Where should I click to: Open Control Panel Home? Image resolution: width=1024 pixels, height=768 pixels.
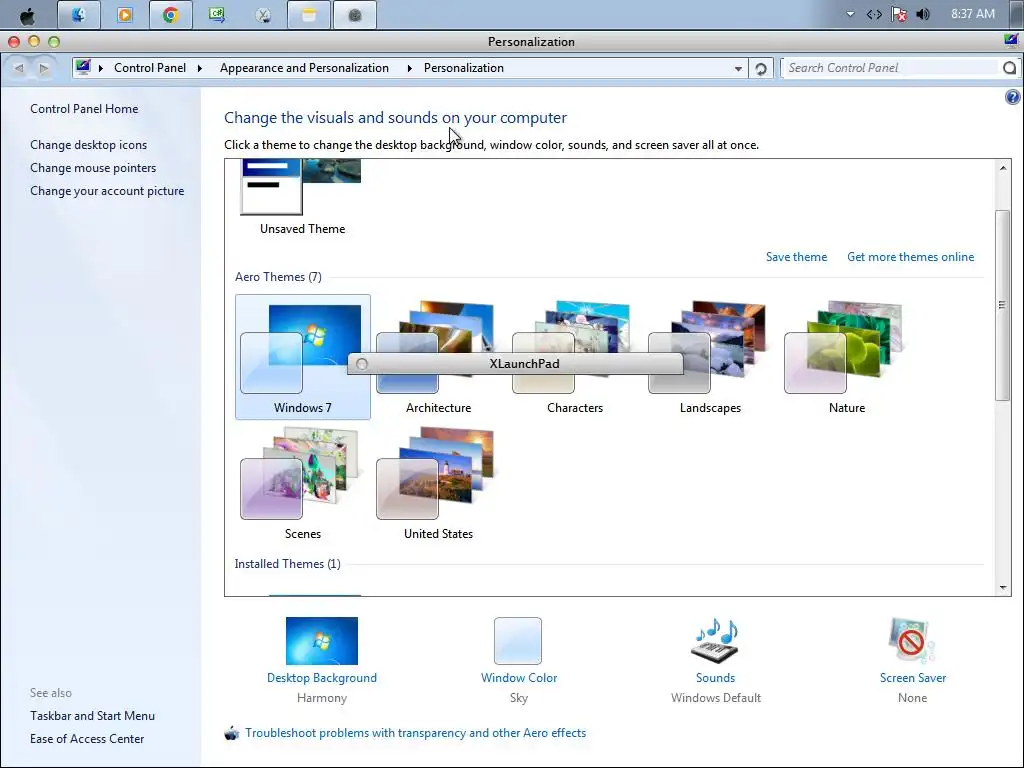(84, 109)
